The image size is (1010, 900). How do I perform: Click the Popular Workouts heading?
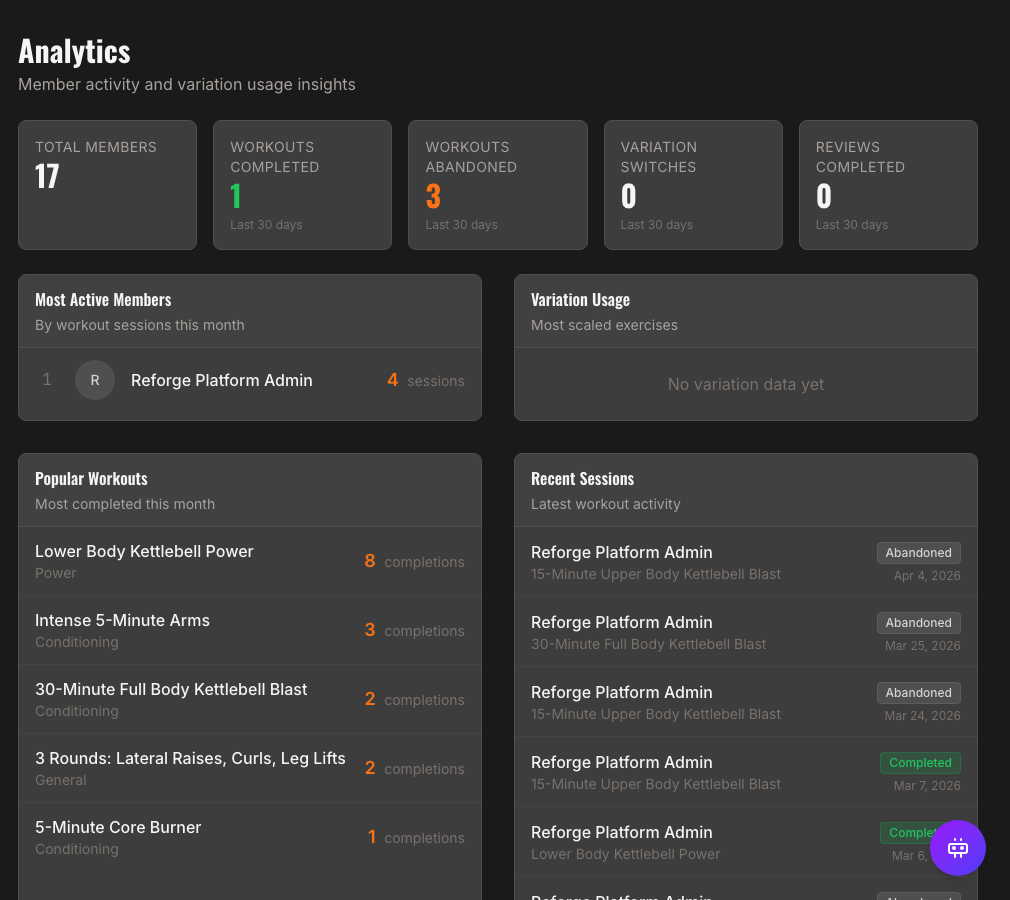[x=91, y=479]
